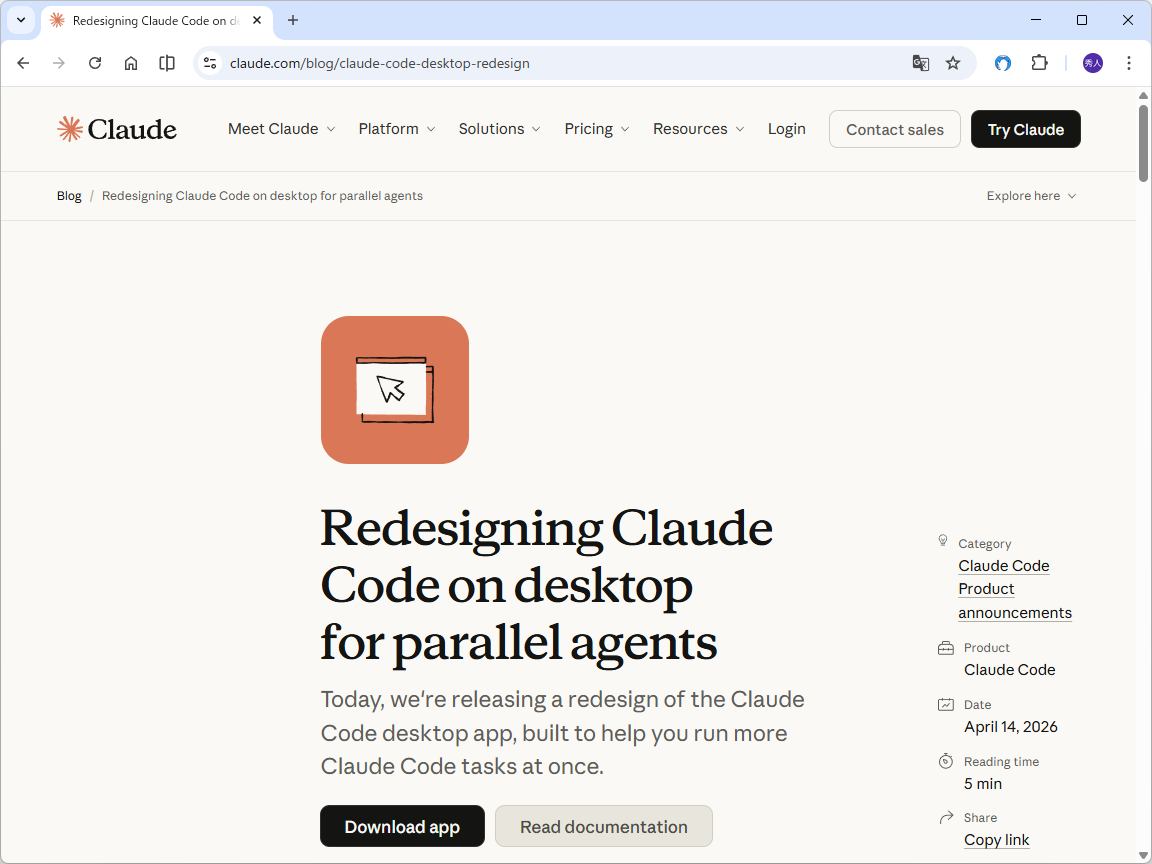Expand the Meet Claude menu
The width and height of the screenshot is (1152, 864).
tap(281, 129)
